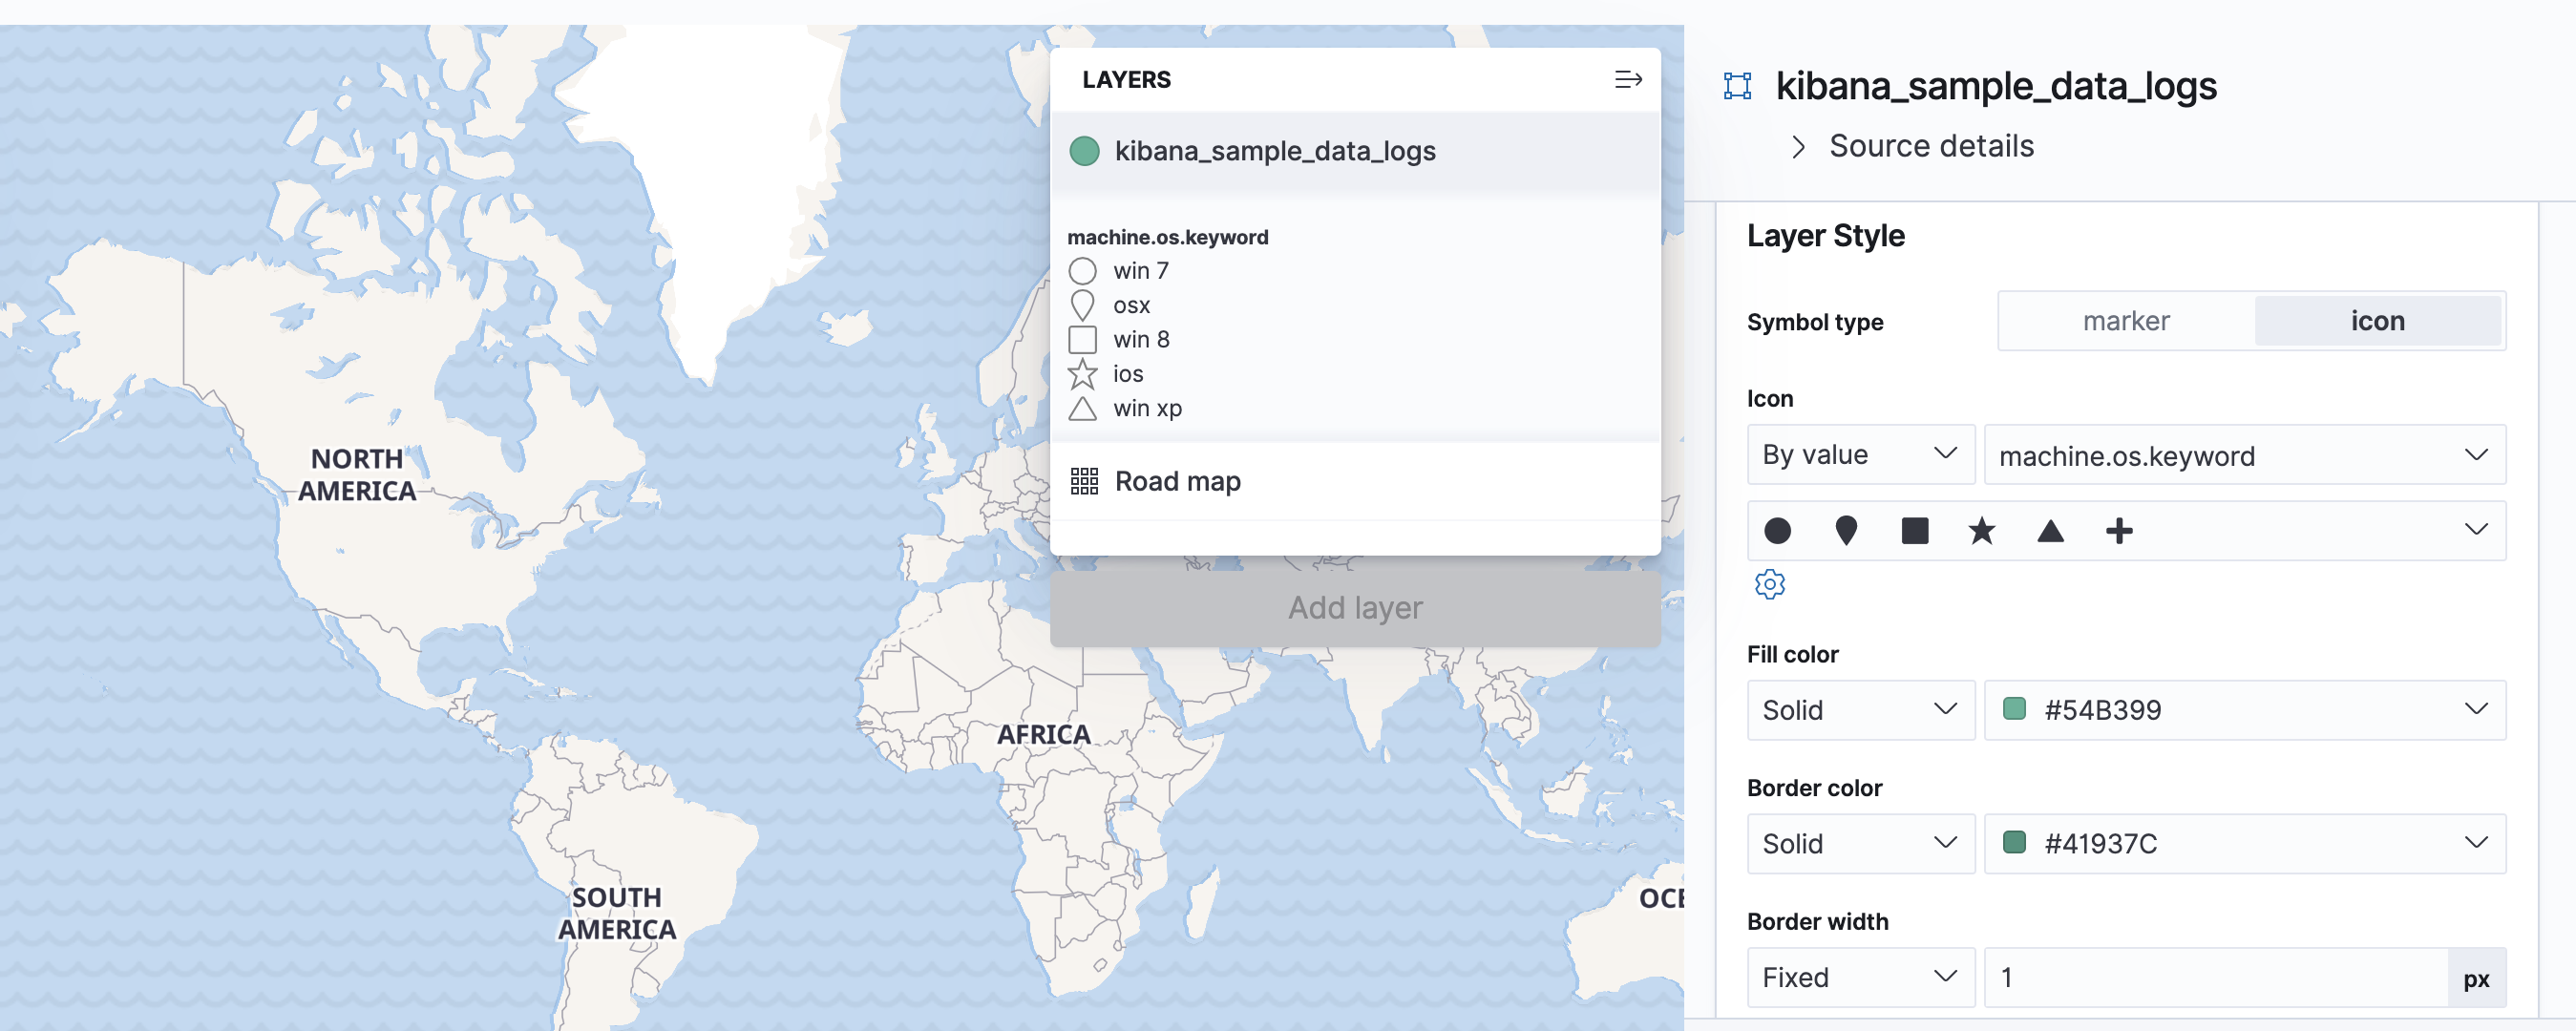Click the green circle icon of kibana_sample_data_logs layer
This screenshot has height=1031, width=2576.
click(x=1084, y=151)
